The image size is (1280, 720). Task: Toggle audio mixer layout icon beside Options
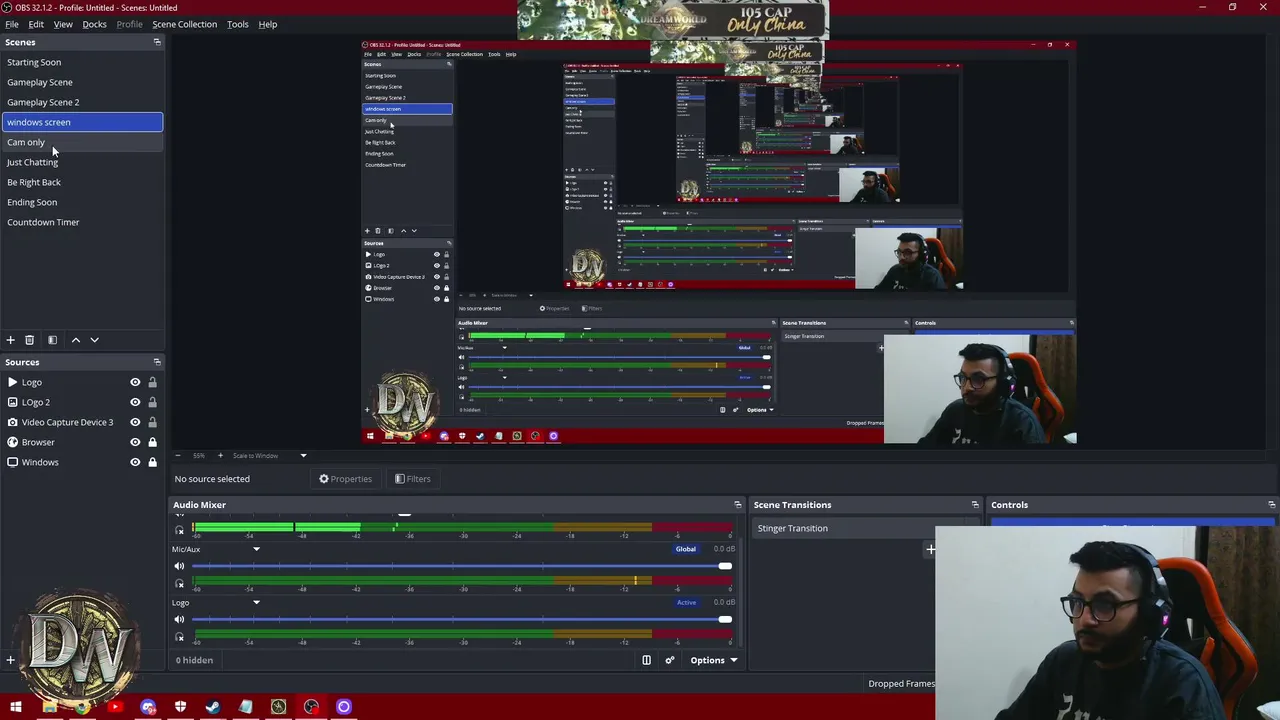pyautogui.click(x=646, y=660)
